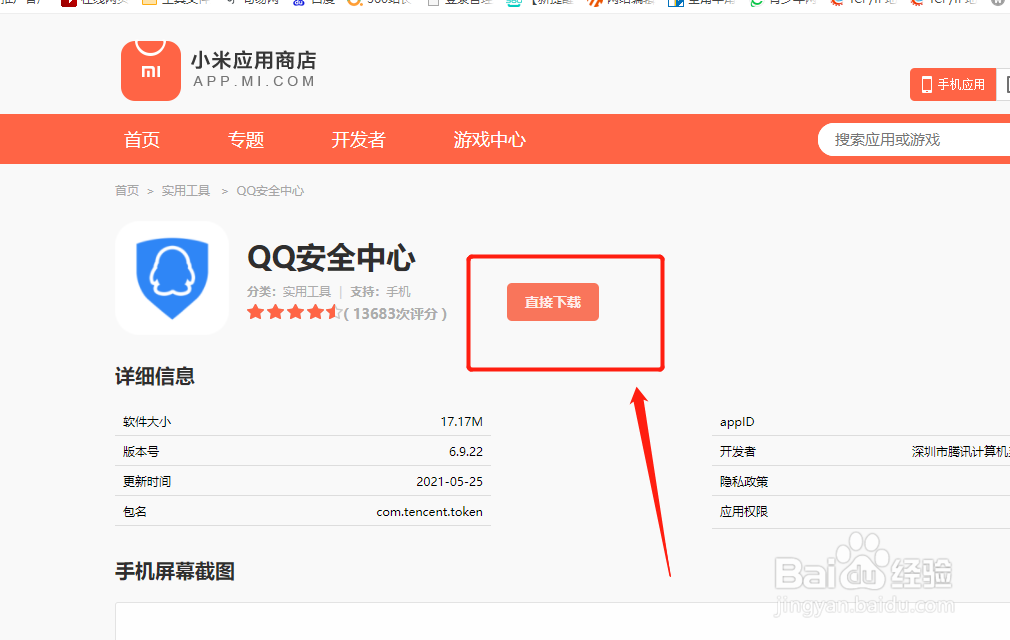Image resolution: width=1010 pixels, height=640 pixels.
Task: Click the com.tencent.token package name
Action: point(430,512)
